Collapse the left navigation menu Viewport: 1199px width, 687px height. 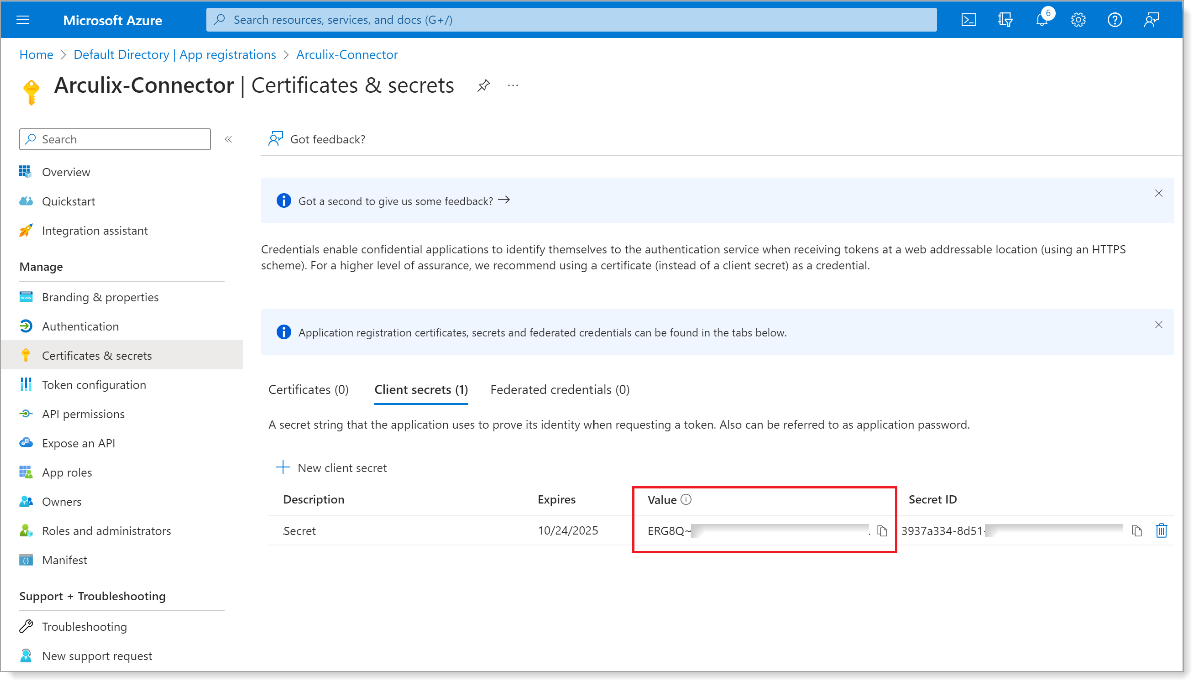tap(228, 139)
